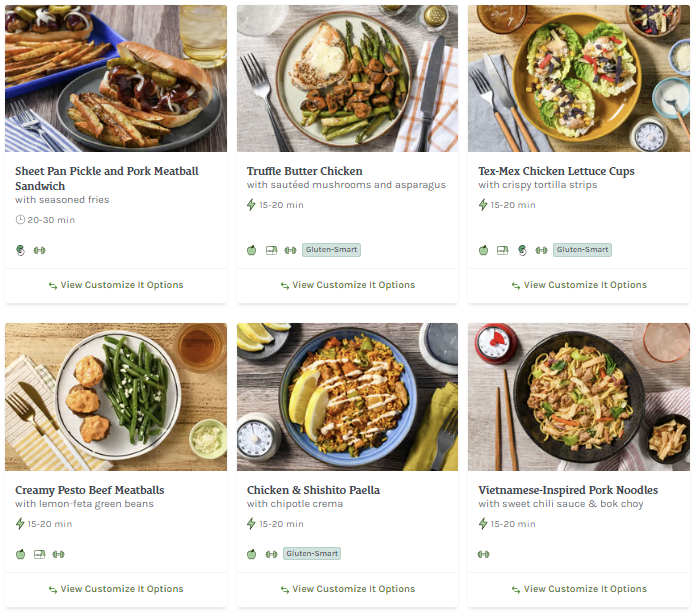Viewport: 693px width, 614px height.
Task: Click the clock icon beside 20-30 min
Action: 20,220
